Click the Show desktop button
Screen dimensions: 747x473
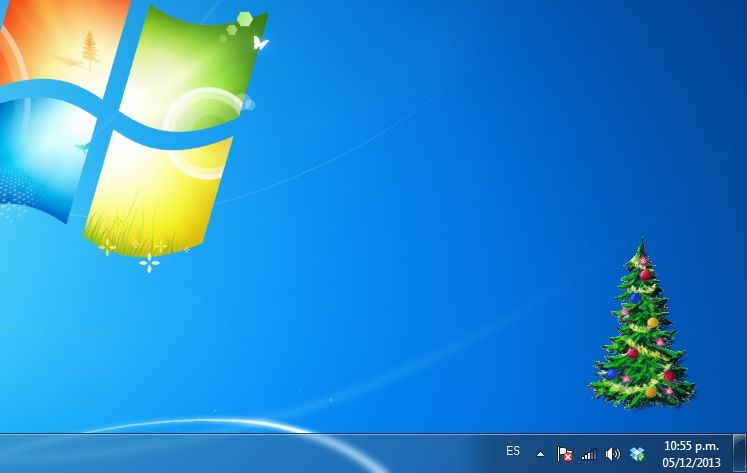click(739, 453)
